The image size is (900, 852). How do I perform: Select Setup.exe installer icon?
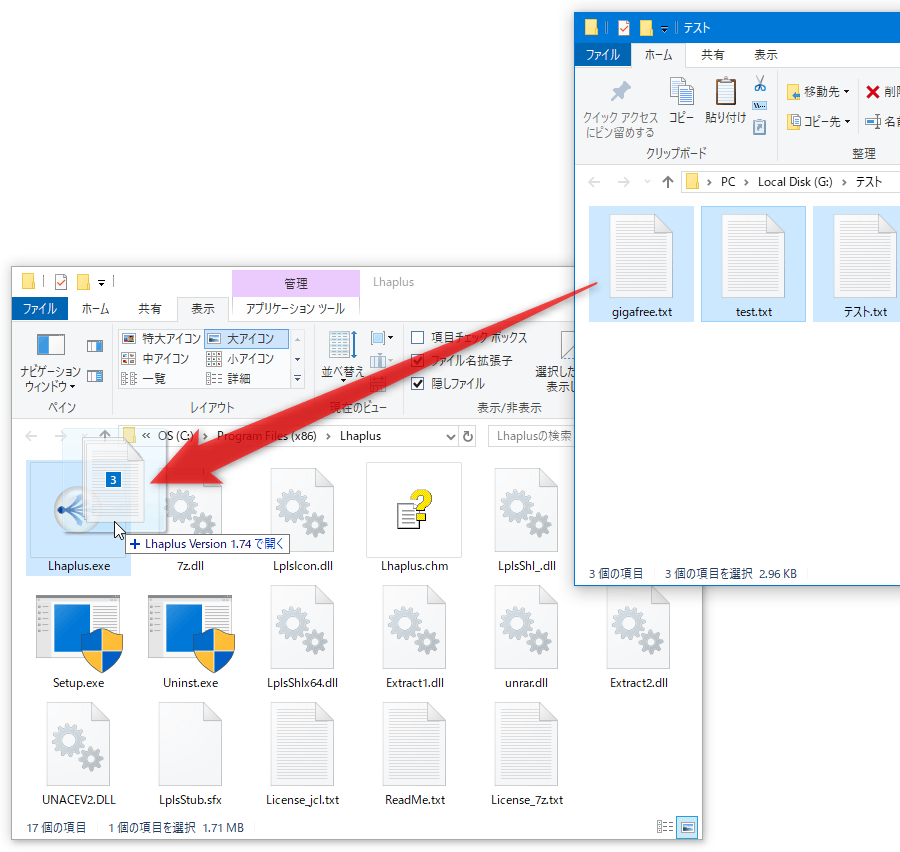[79, 633]
